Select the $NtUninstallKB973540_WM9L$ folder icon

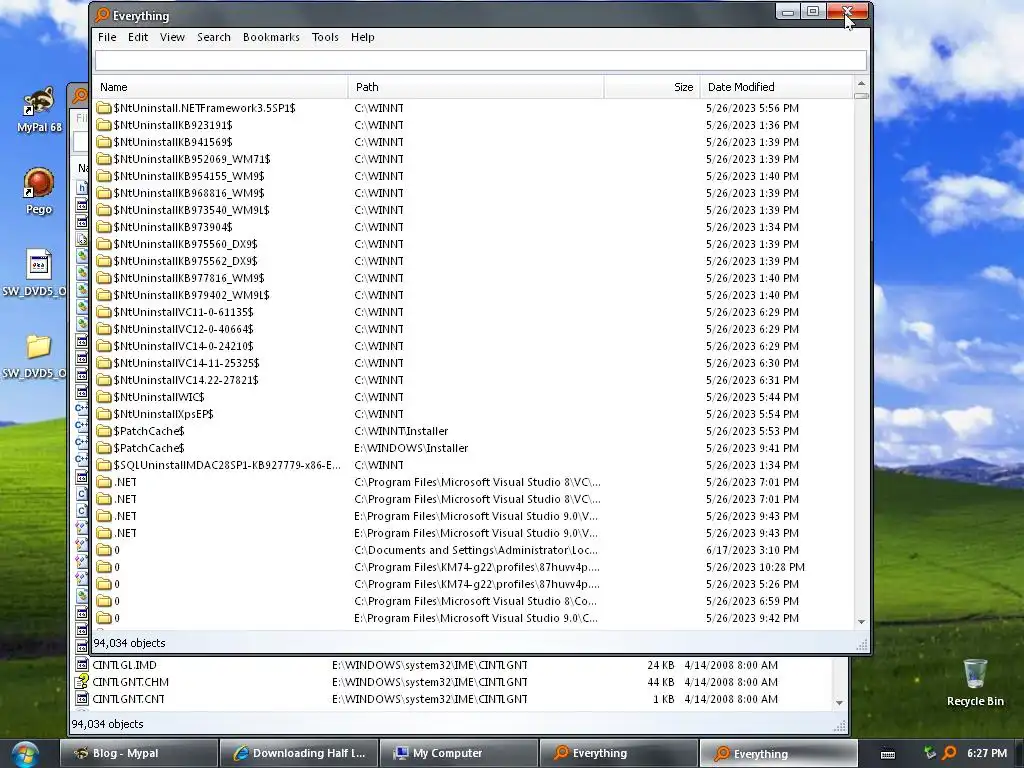(104, 210)
